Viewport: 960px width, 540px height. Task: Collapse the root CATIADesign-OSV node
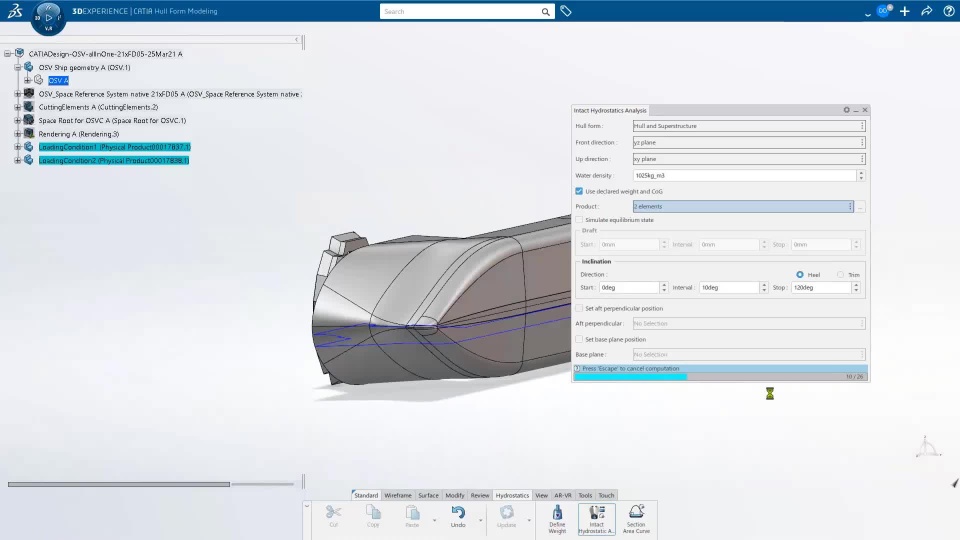click(x=7, y=54)
